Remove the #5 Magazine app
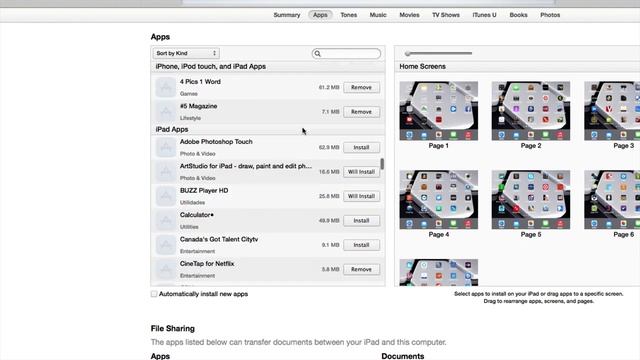The image size is (640, 360). click(x=361, y=112)
